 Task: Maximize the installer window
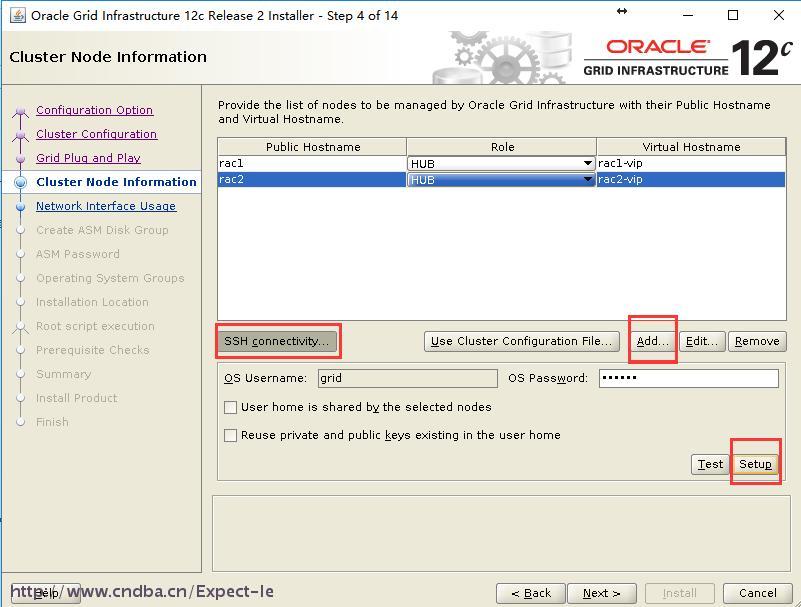coord(733,15)
